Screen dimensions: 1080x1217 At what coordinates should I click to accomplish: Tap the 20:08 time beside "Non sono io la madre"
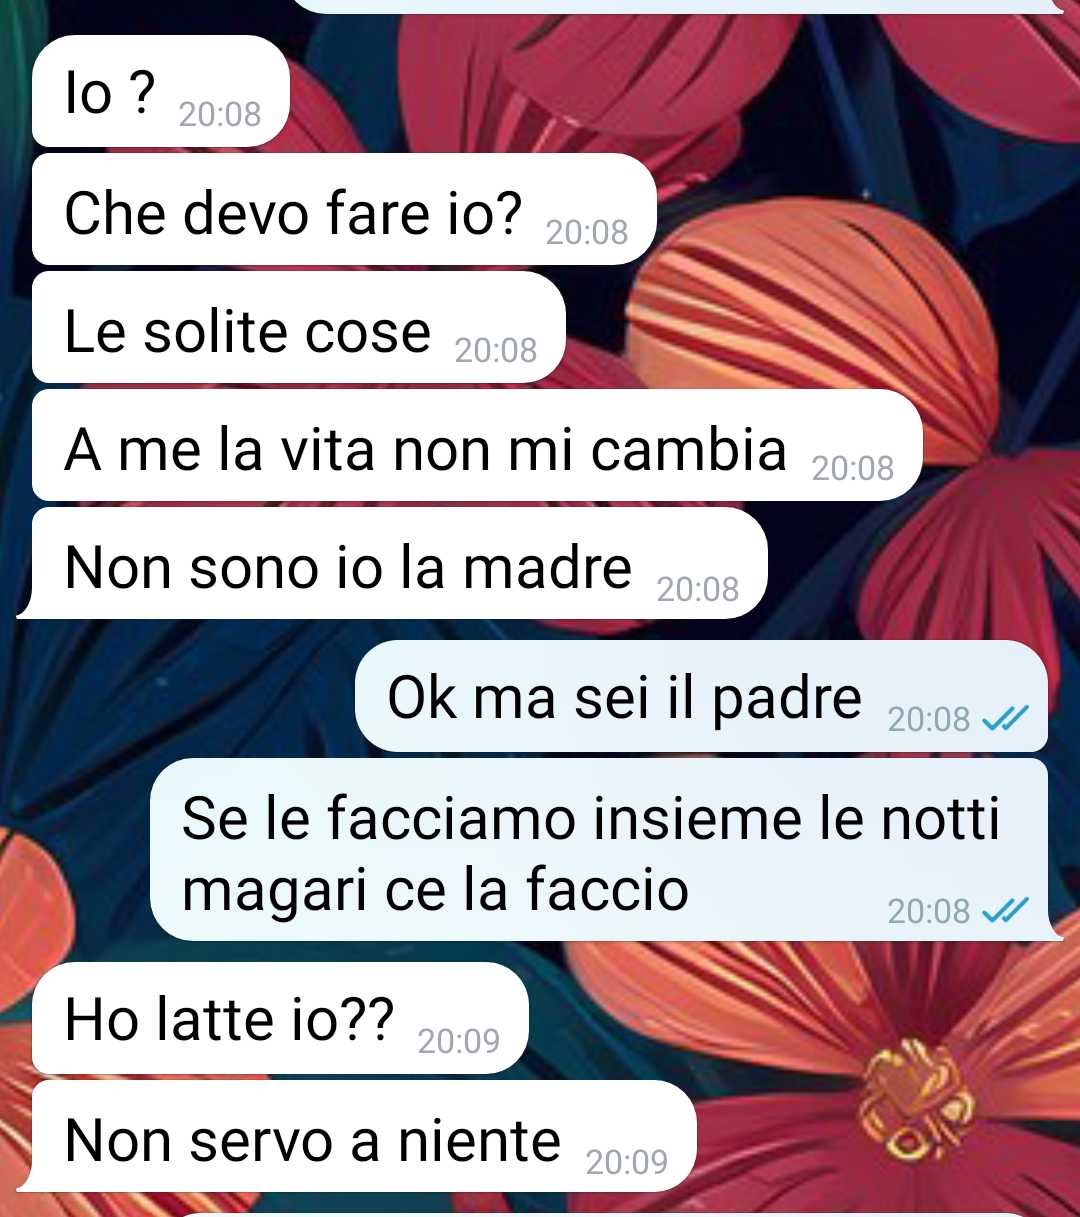pyautogui.click(x=698, y=589)
